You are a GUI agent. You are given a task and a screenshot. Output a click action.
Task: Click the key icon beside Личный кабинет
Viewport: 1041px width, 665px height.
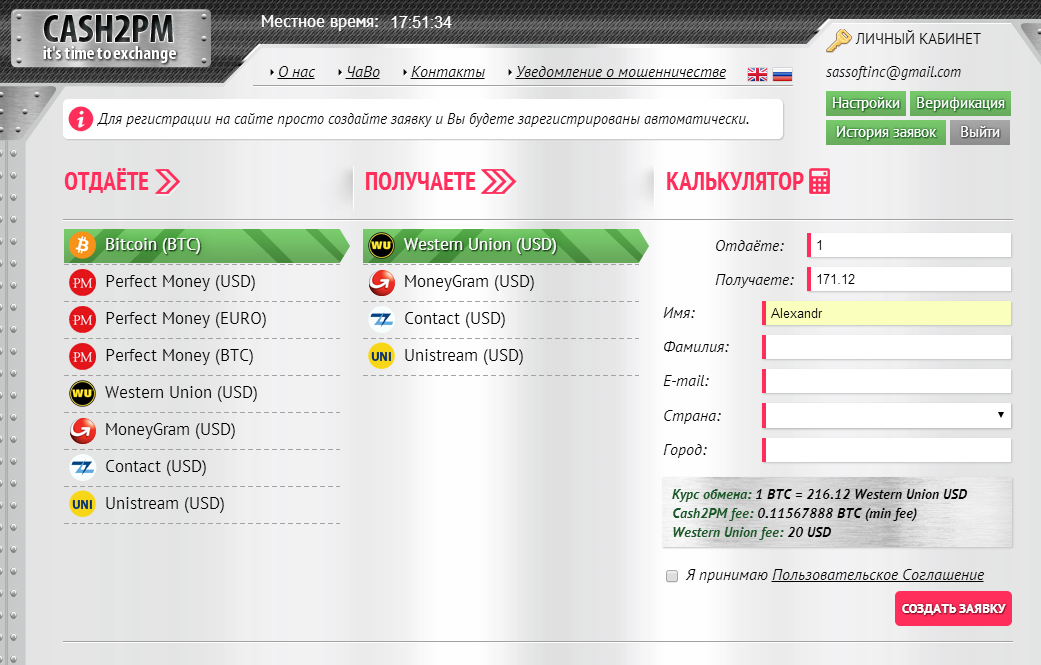[838, 40]
